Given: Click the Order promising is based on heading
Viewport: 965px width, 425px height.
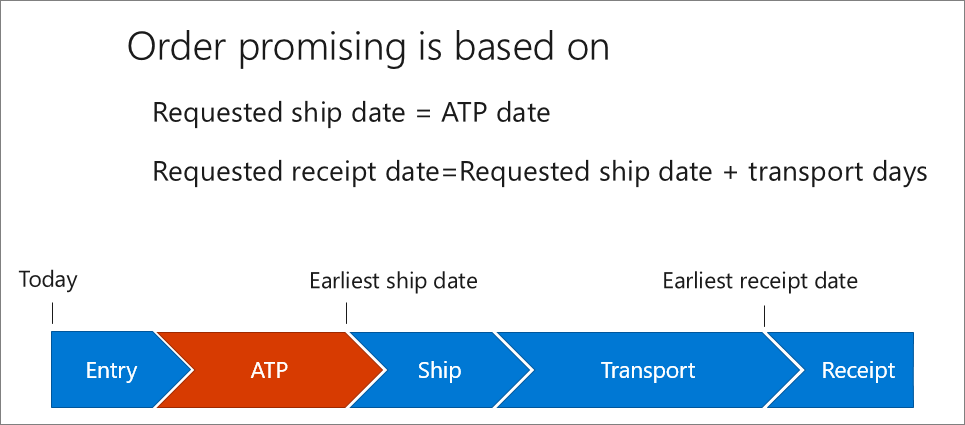Looking at the screenshot, I should pyautogui.click(x=368, y=49).
